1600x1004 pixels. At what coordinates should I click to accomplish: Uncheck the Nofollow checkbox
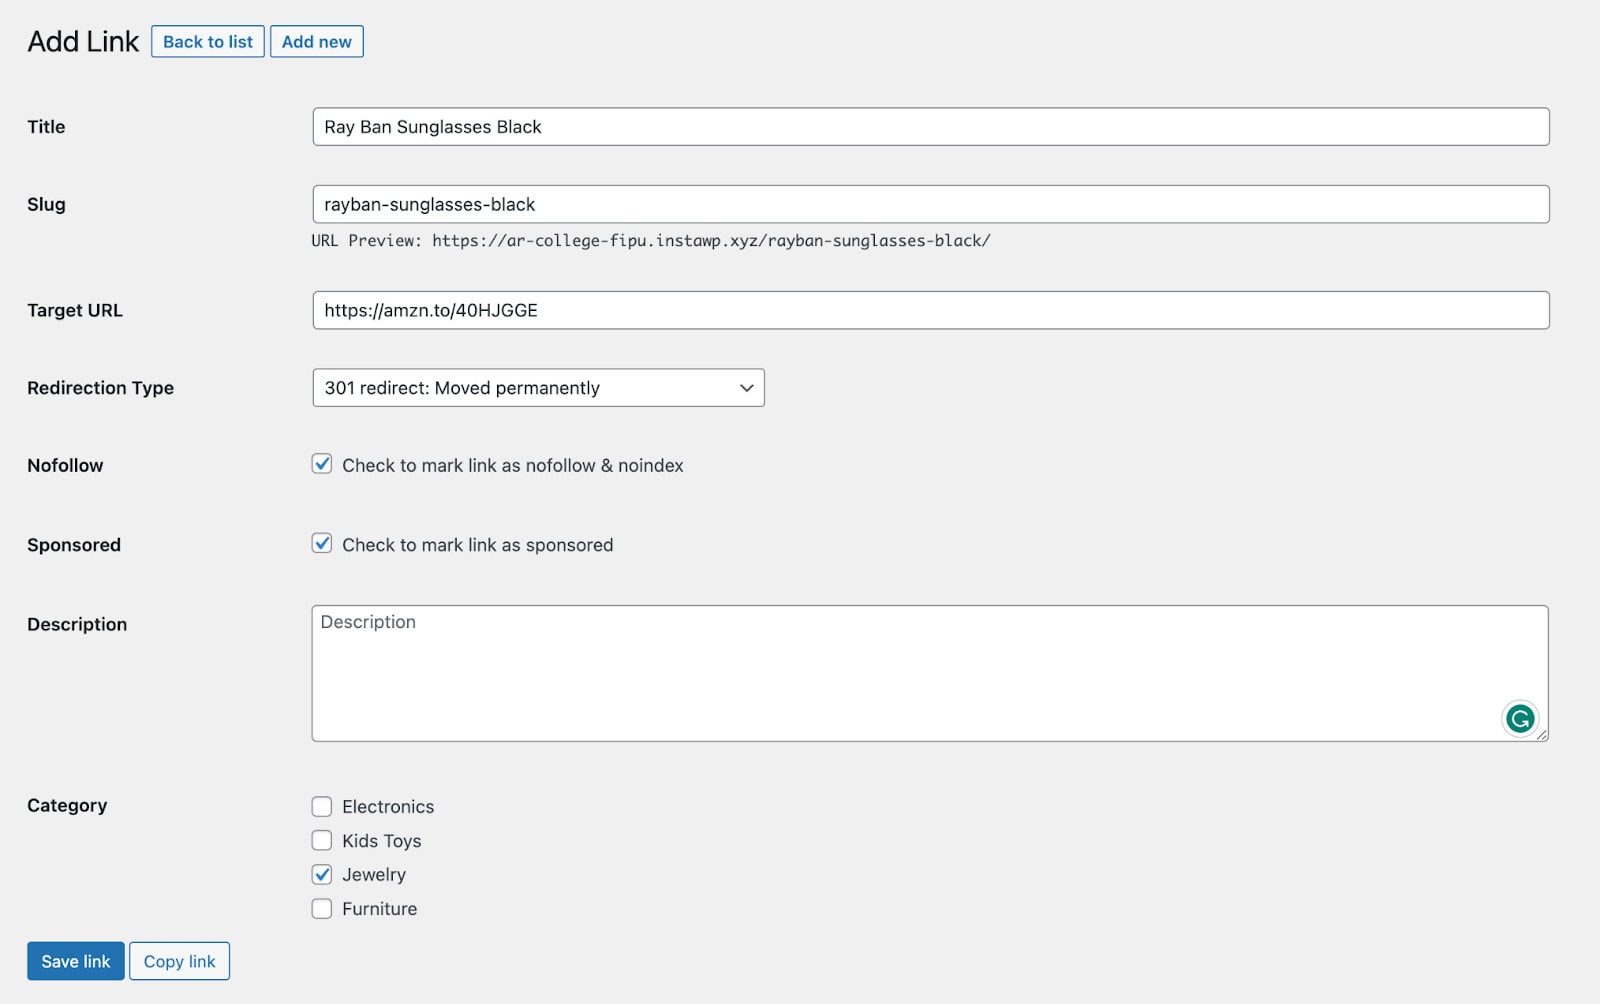(321, 464)
